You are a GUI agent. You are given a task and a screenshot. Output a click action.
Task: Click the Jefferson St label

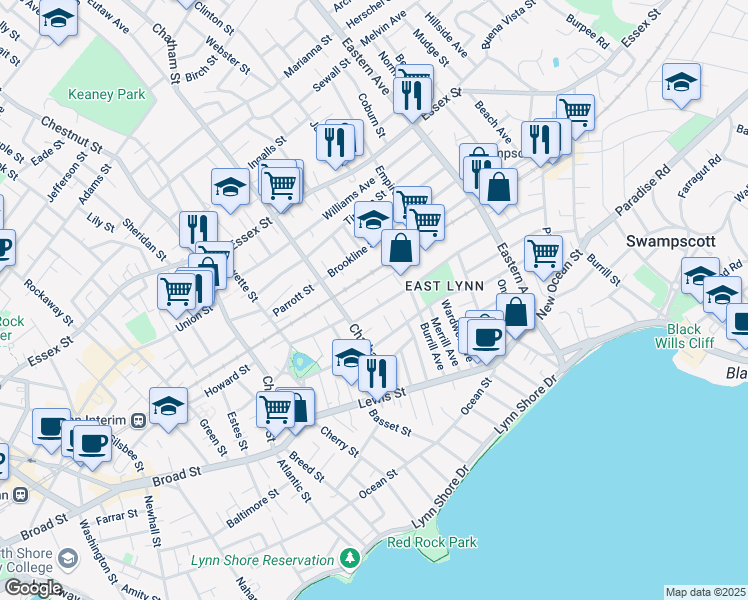(x=68, y=176)
